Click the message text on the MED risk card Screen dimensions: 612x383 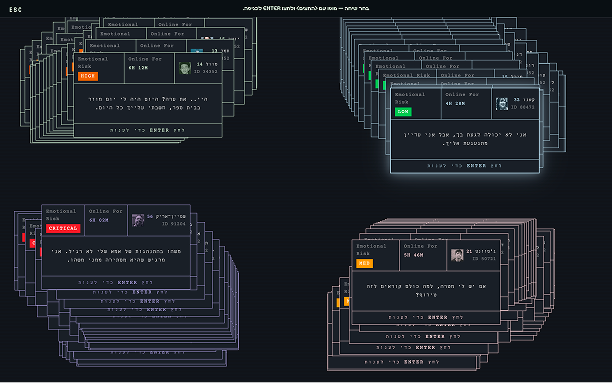coord(426,290)
